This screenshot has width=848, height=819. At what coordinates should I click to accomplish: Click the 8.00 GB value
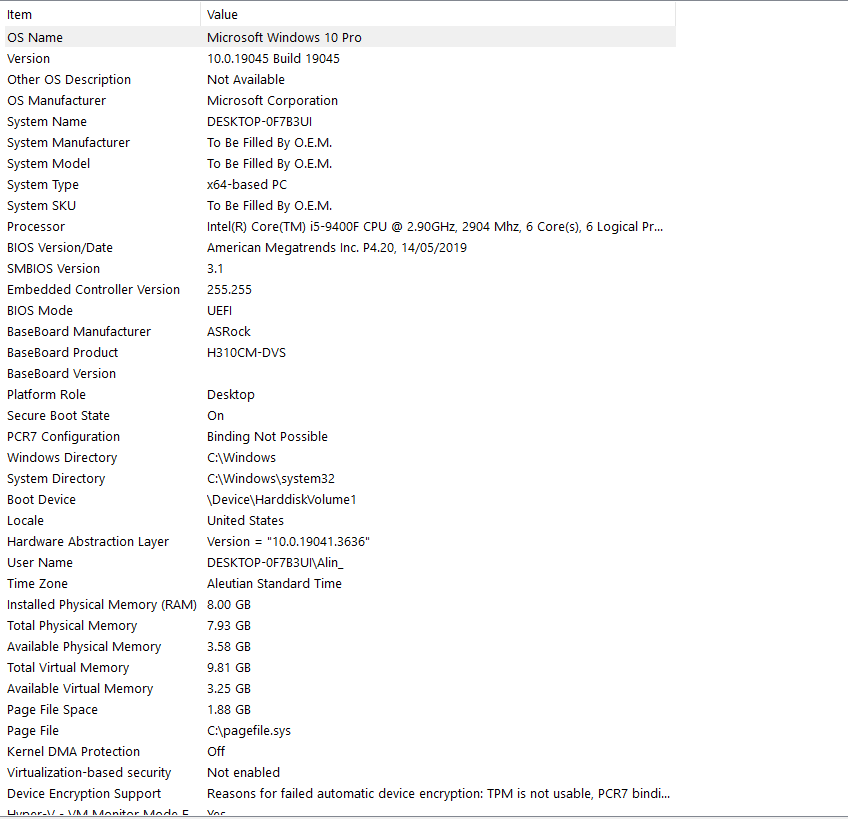click(229, 605)
